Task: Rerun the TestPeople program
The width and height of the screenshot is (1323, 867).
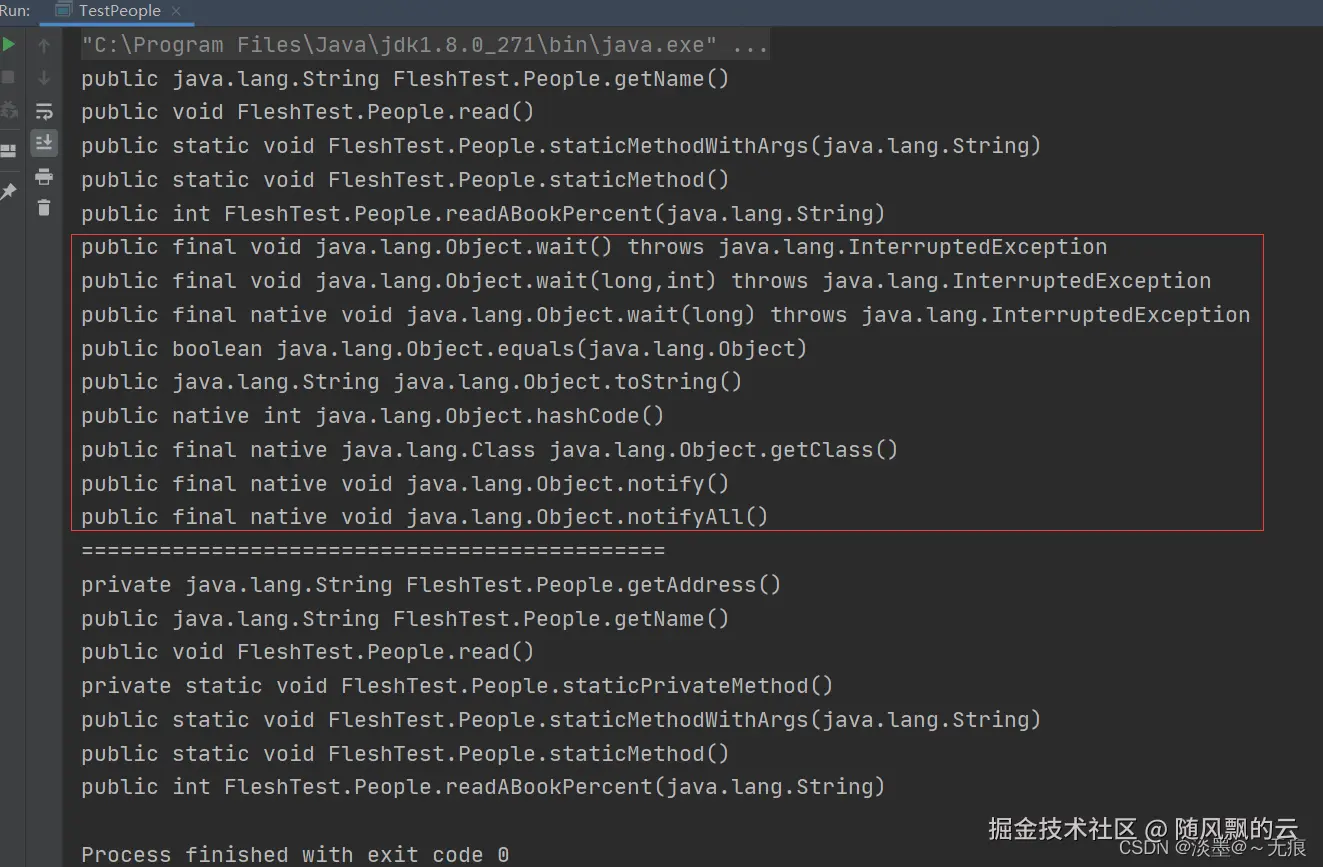Action: 9,45
